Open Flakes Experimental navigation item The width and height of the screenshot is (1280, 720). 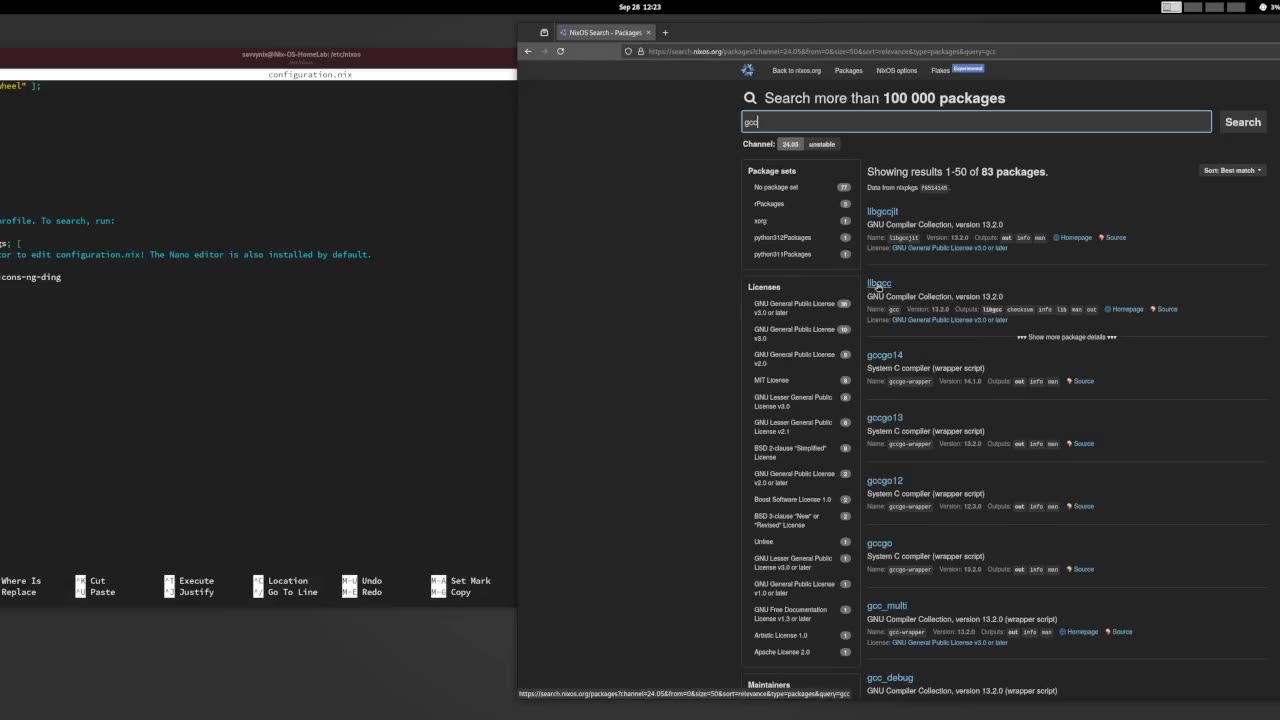(957, 70)
